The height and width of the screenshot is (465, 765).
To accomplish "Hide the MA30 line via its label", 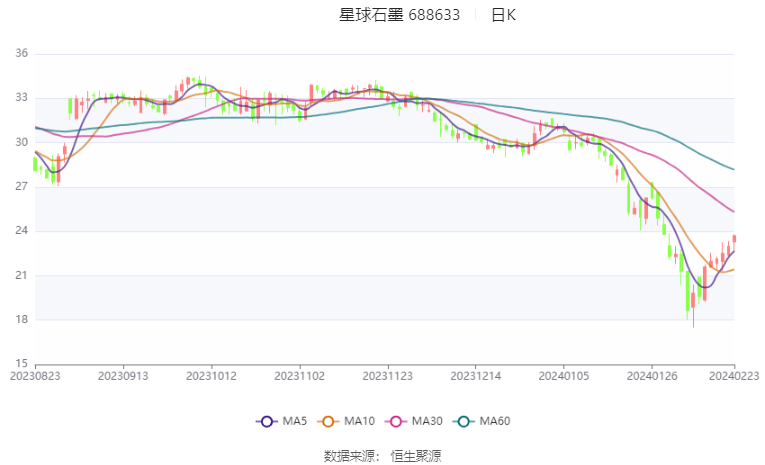I will click(427, 421).
